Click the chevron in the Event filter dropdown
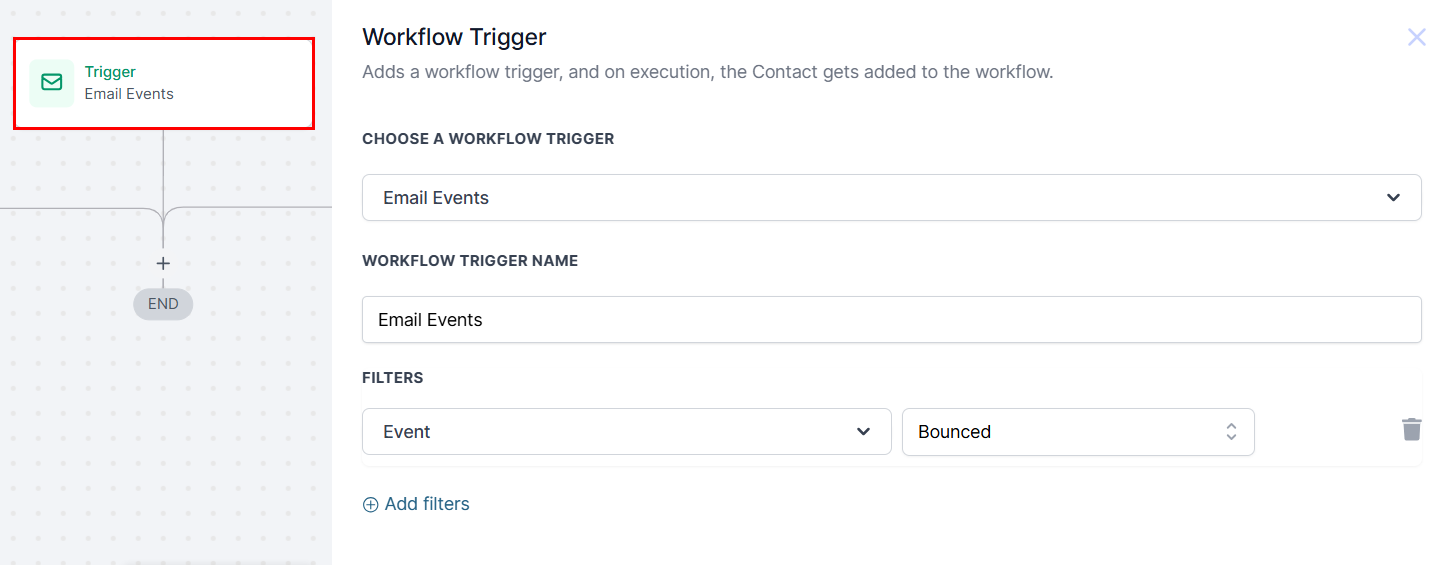Image resolution: width=1450 pixels, height=565 pixels. 864,432
